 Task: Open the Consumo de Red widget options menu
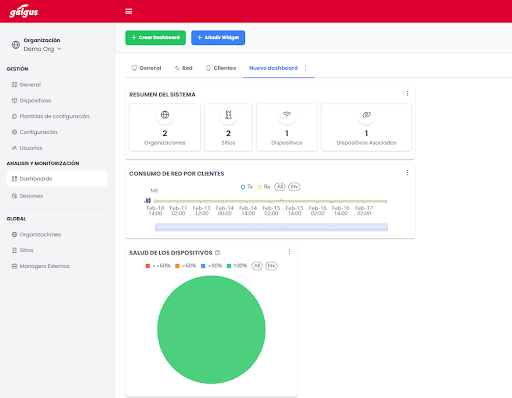click(407, 173)
